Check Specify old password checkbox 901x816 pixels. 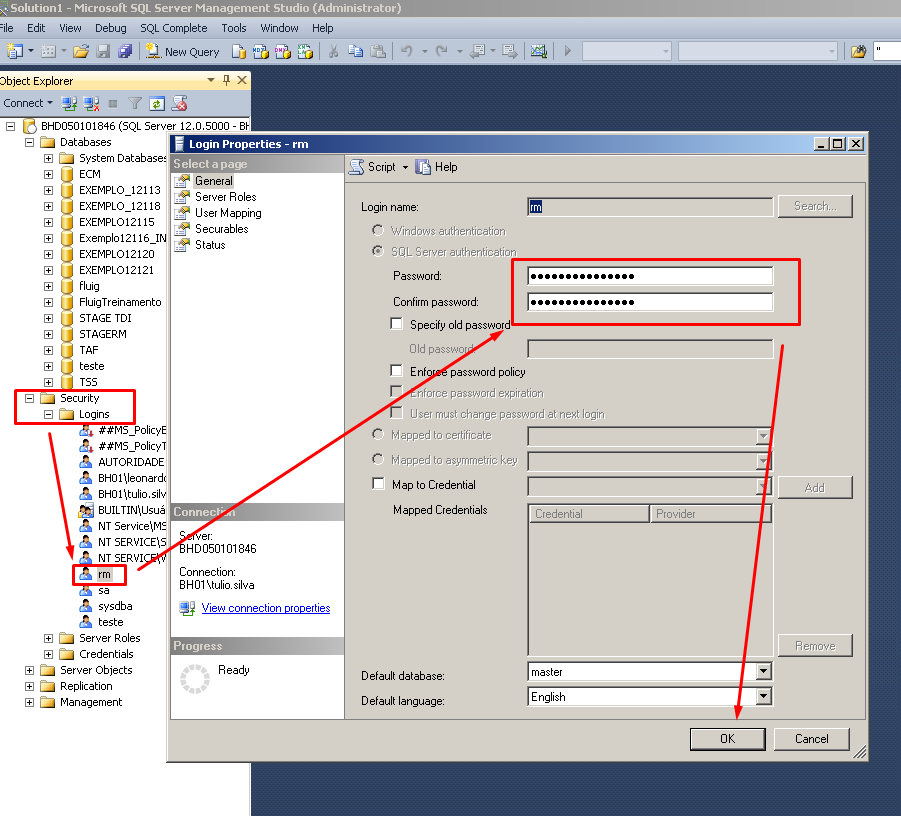[x=396, y=324]
